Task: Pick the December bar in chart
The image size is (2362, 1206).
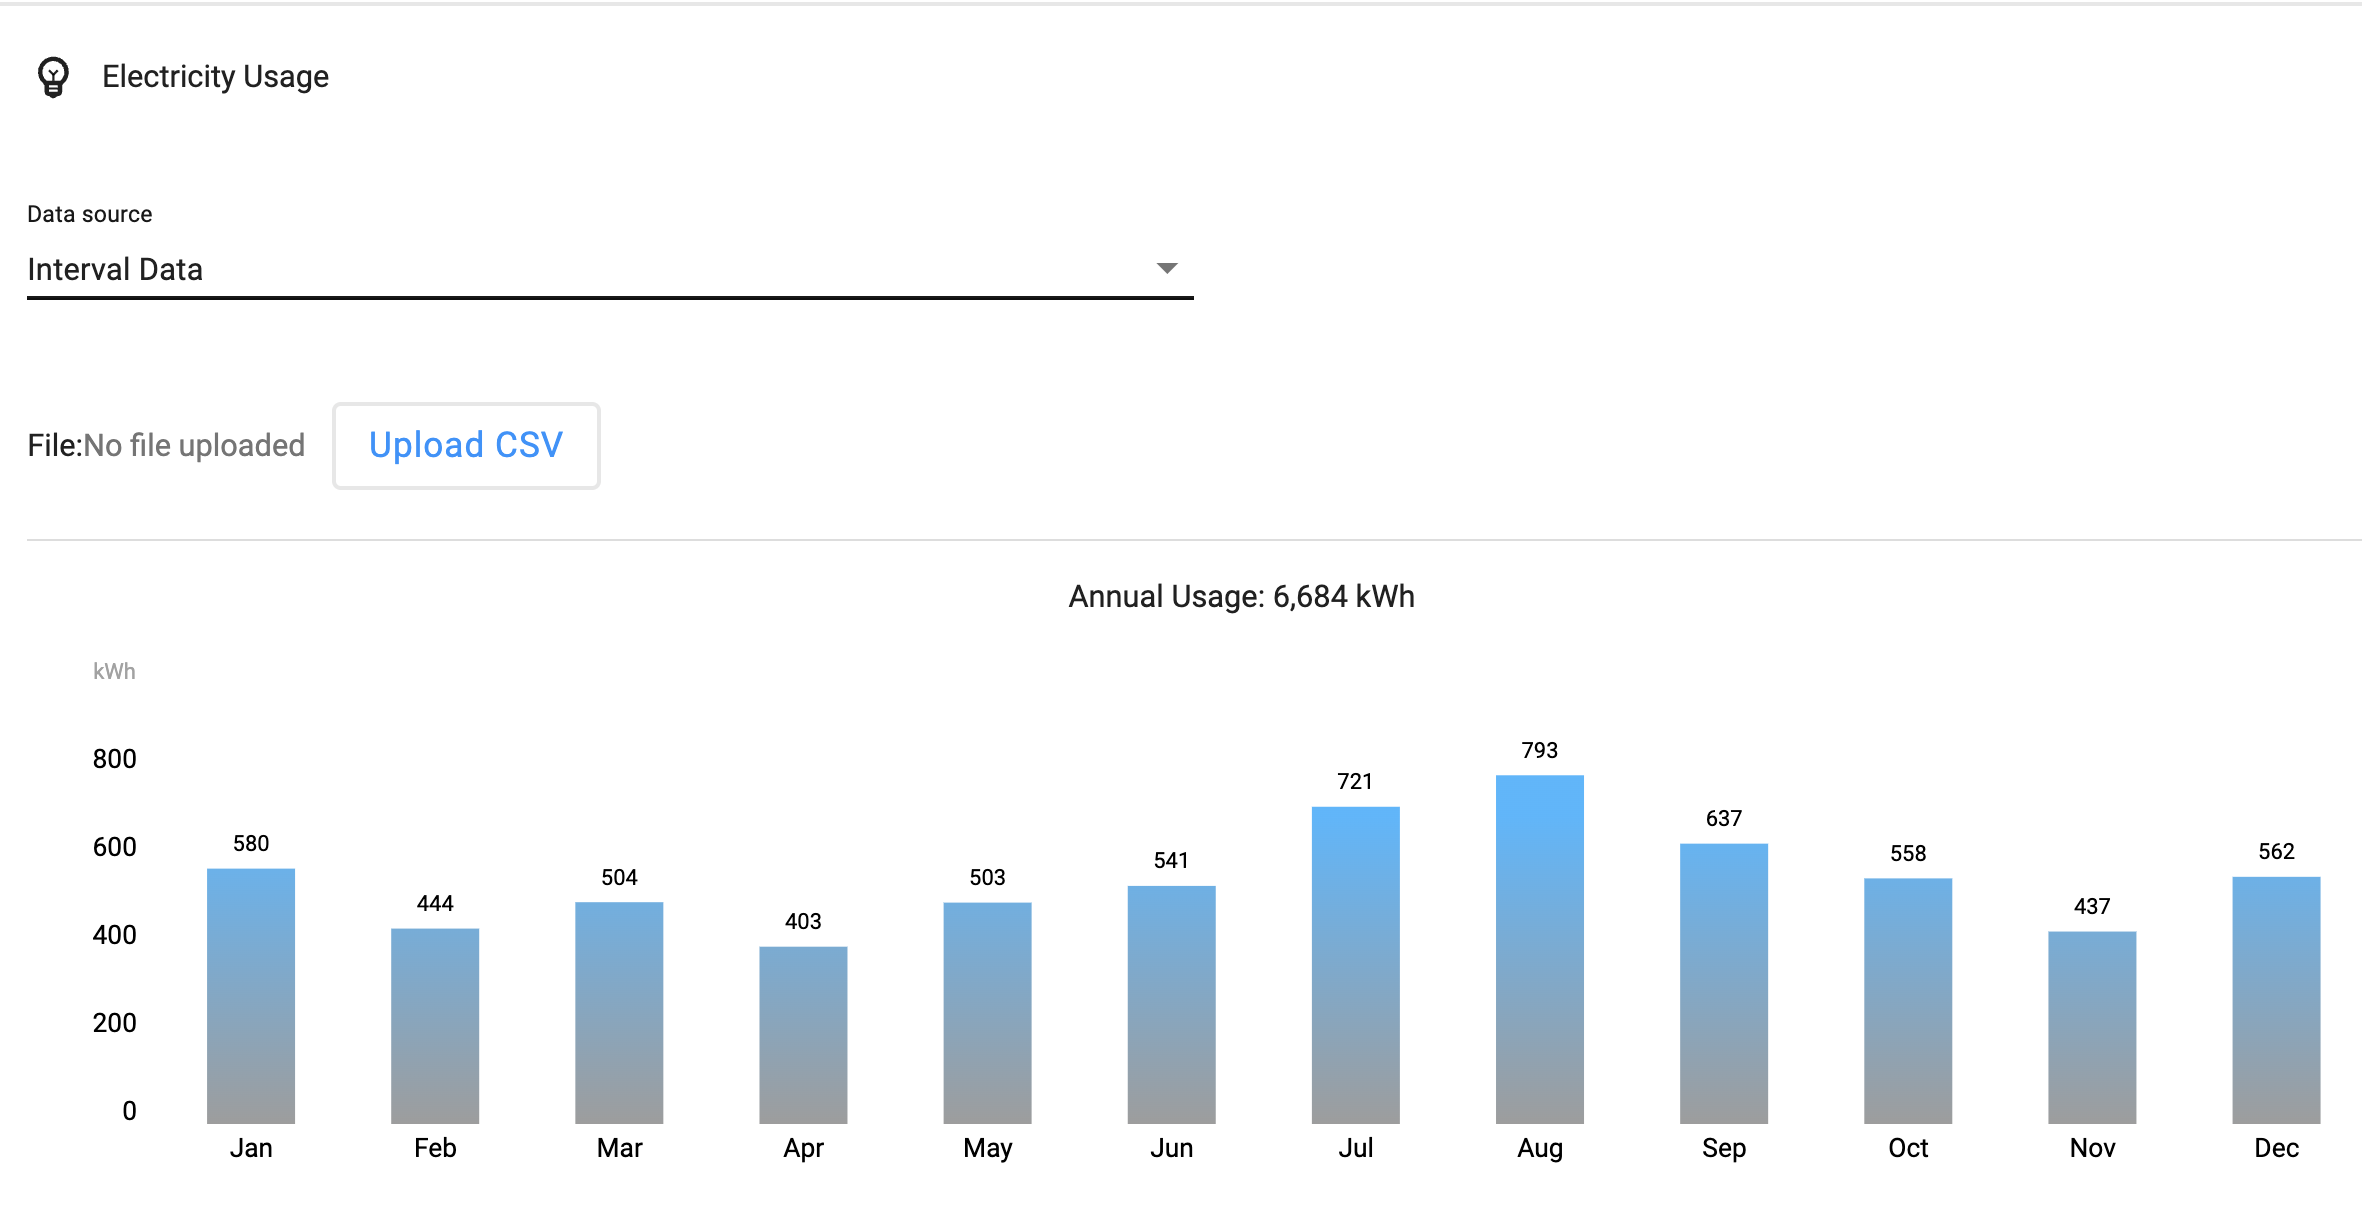Action: pyautogui.click(x=2275, y=1000)
